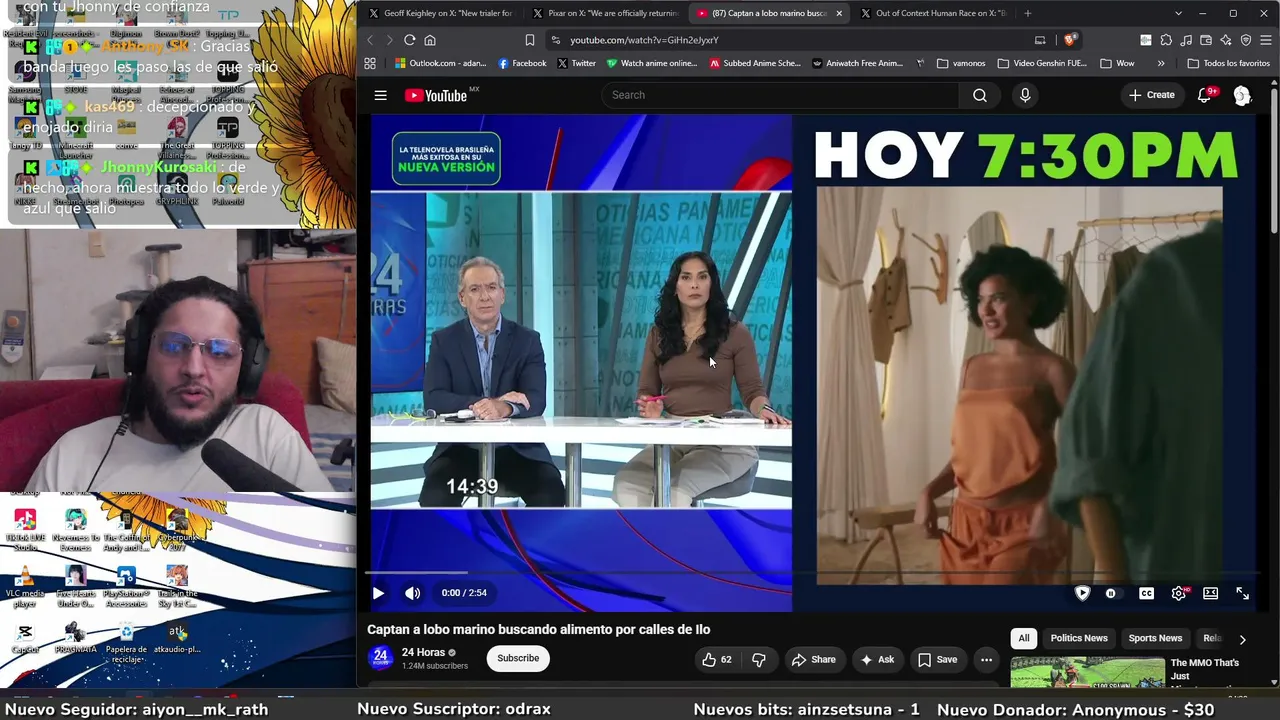Mute the video volume
The height and width of the screenshot is (720, 1280).
click(412, 593)
